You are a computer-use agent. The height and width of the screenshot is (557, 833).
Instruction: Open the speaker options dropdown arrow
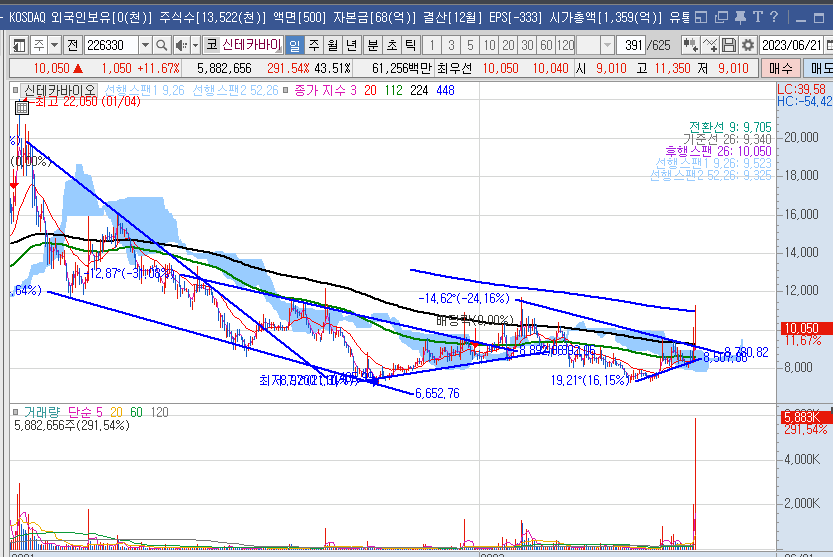pos(196,45)
